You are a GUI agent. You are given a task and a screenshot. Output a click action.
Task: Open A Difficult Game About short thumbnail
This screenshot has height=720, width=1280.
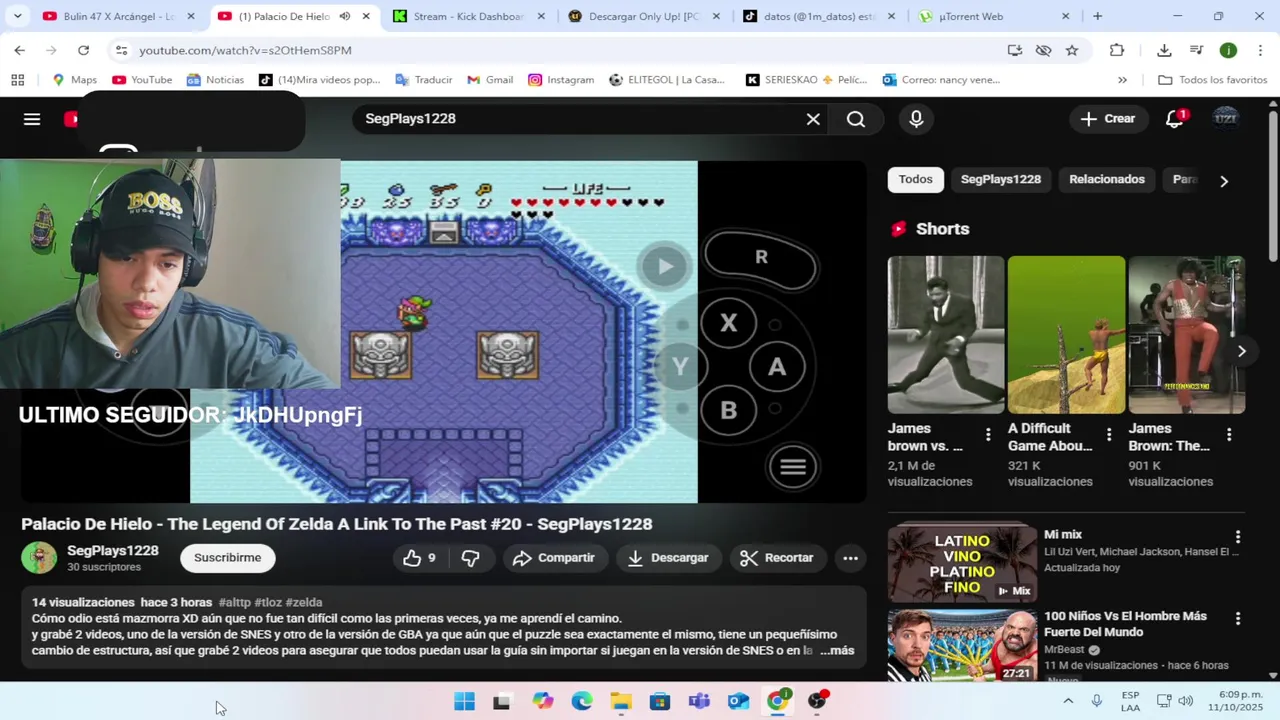(x=1066, y=335)
